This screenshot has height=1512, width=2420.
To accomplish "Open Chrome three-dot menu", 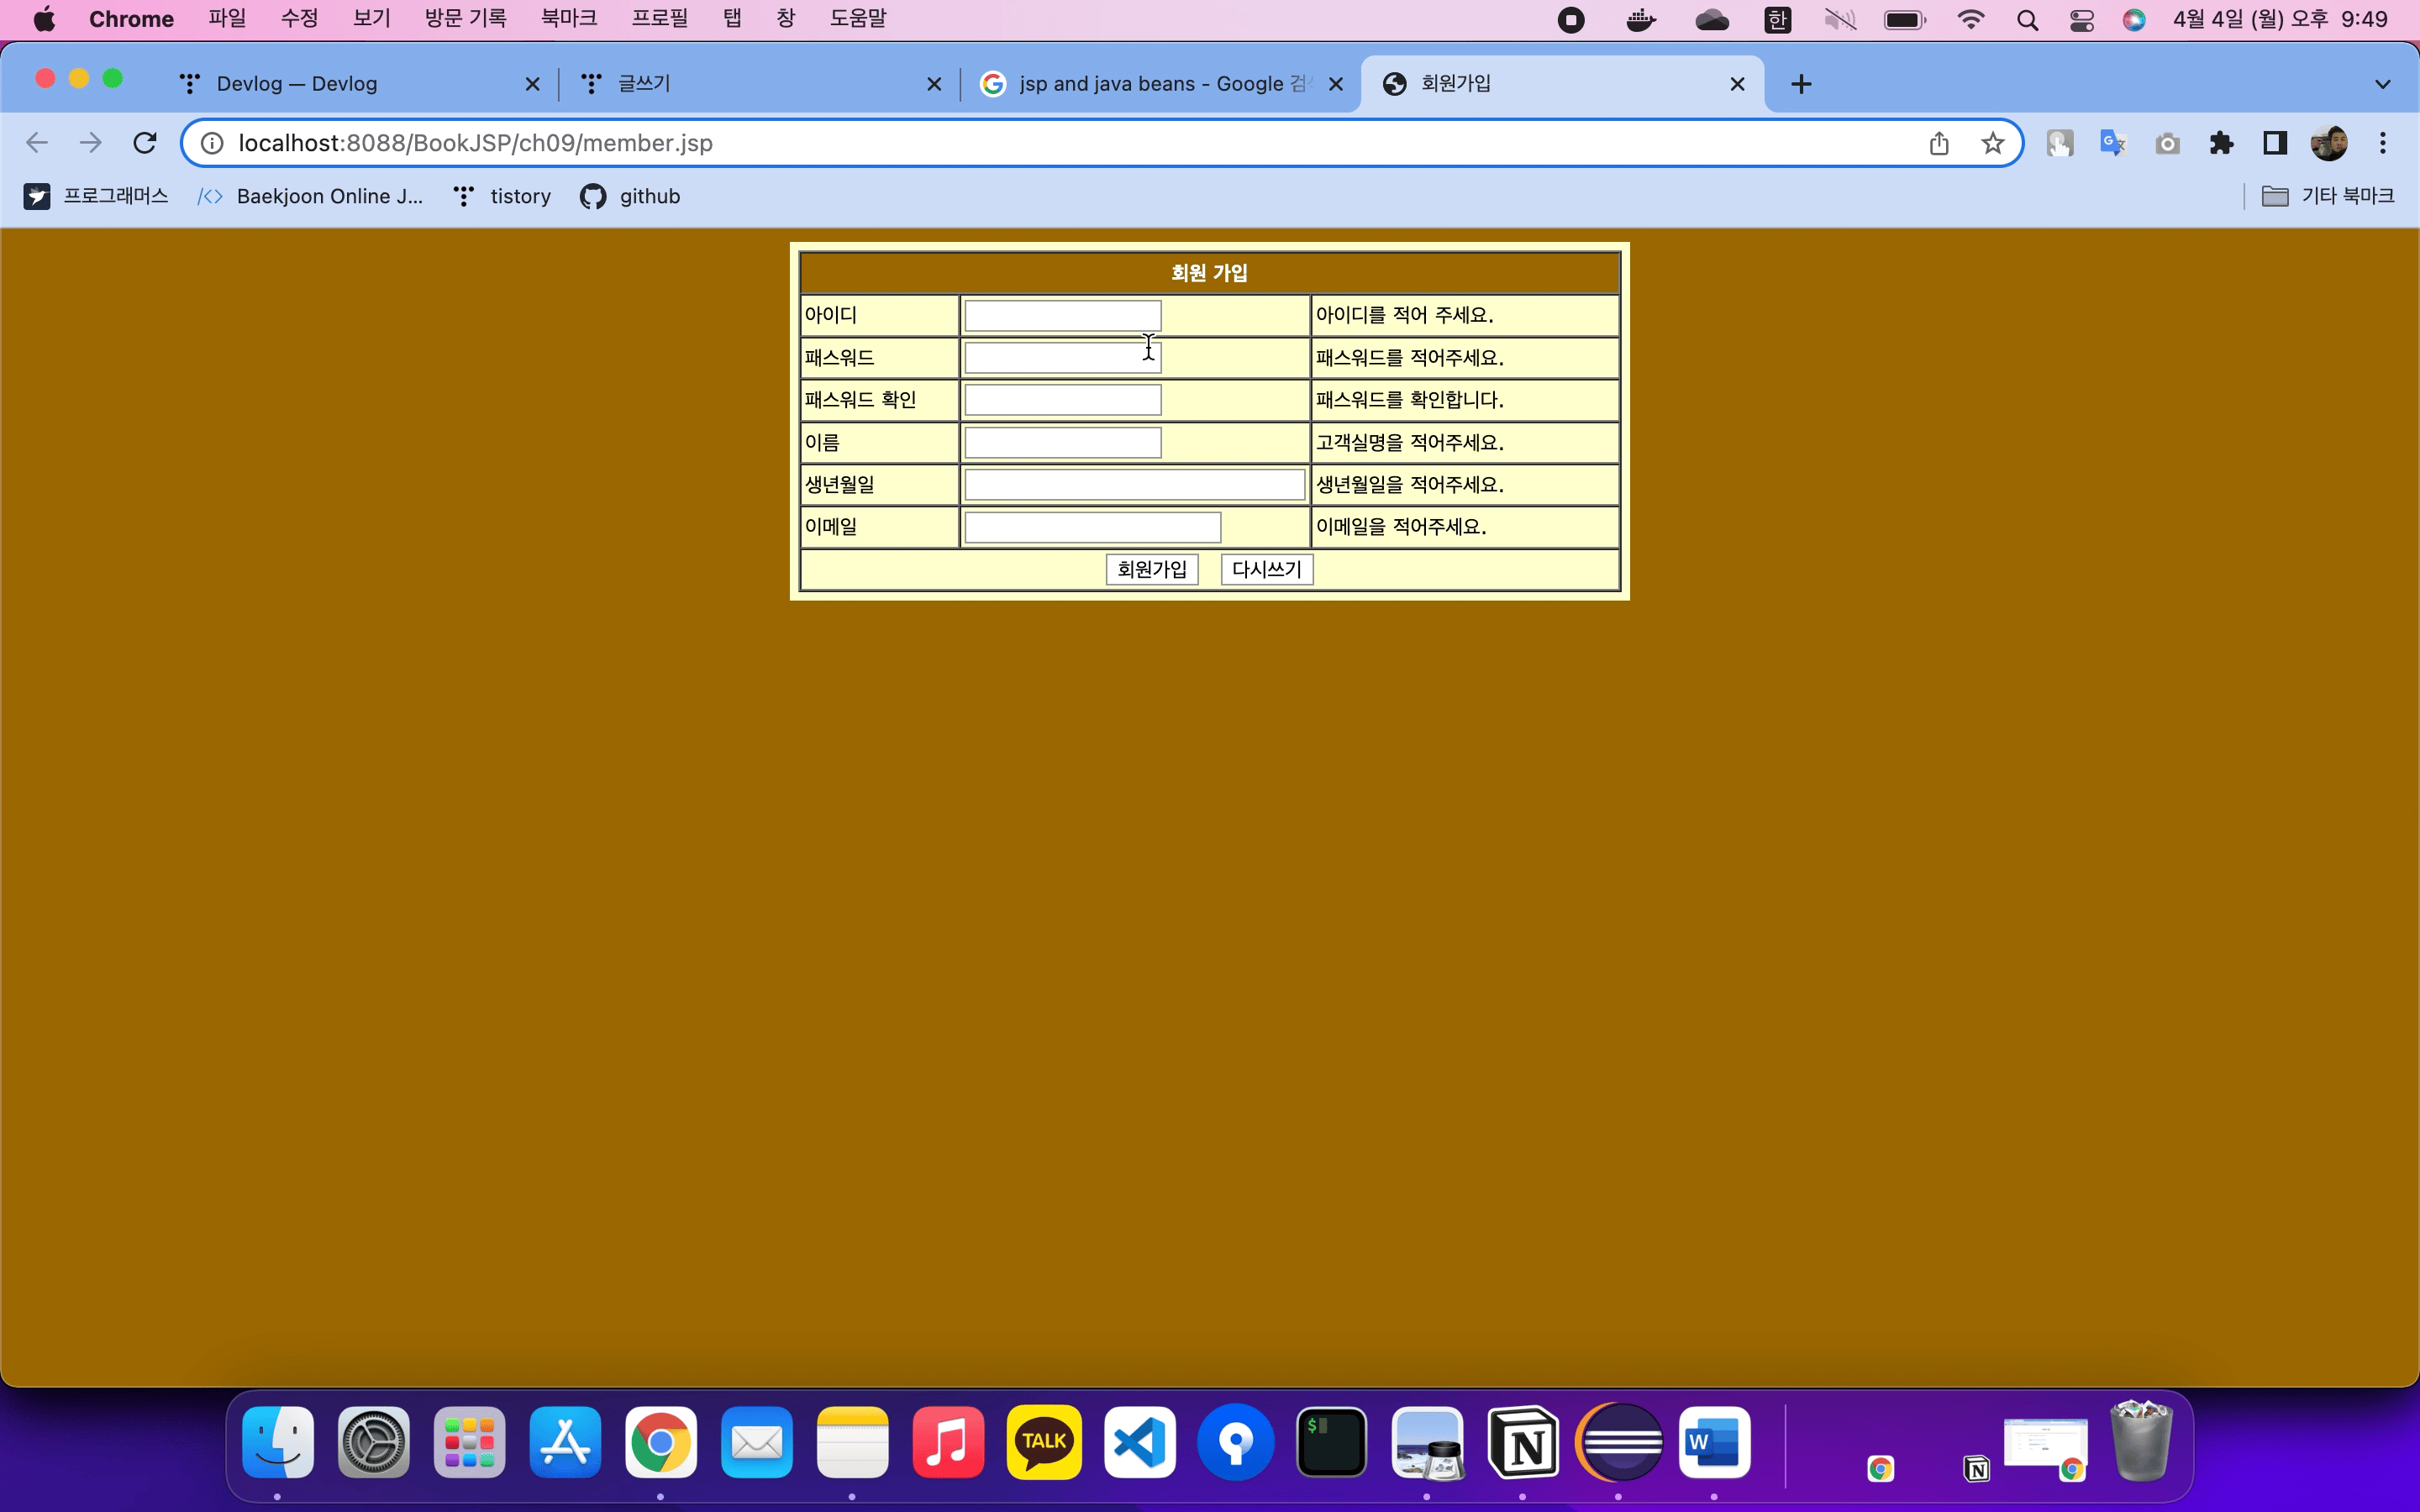I will coord(2383,143).
